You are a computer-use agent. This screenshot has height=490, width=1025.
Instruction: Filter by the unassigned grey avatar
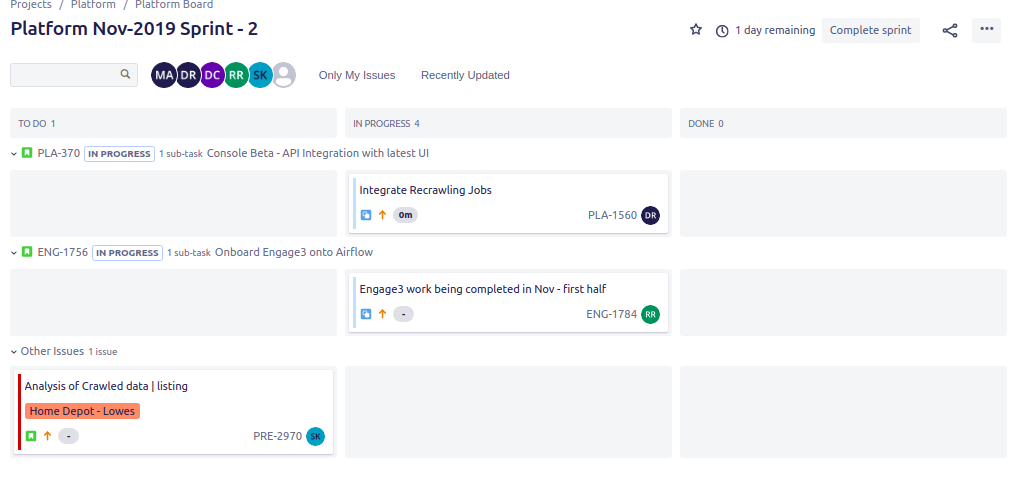tap(284, 75)
